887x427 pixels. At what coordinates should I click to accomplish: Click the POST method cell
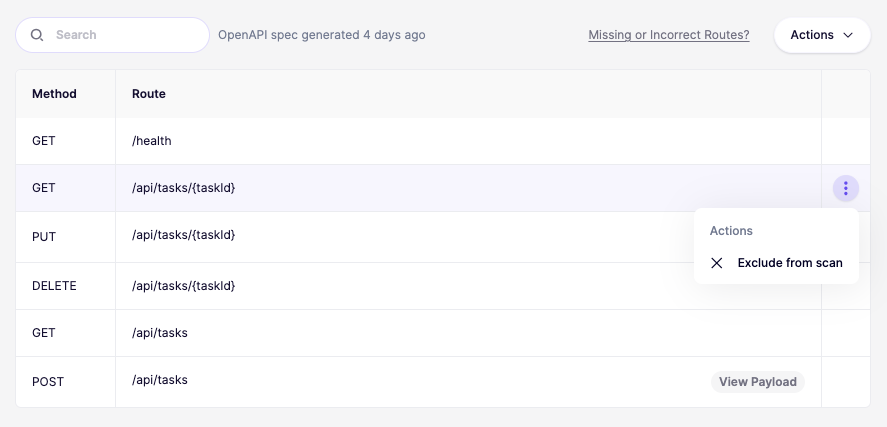[48, 382]
